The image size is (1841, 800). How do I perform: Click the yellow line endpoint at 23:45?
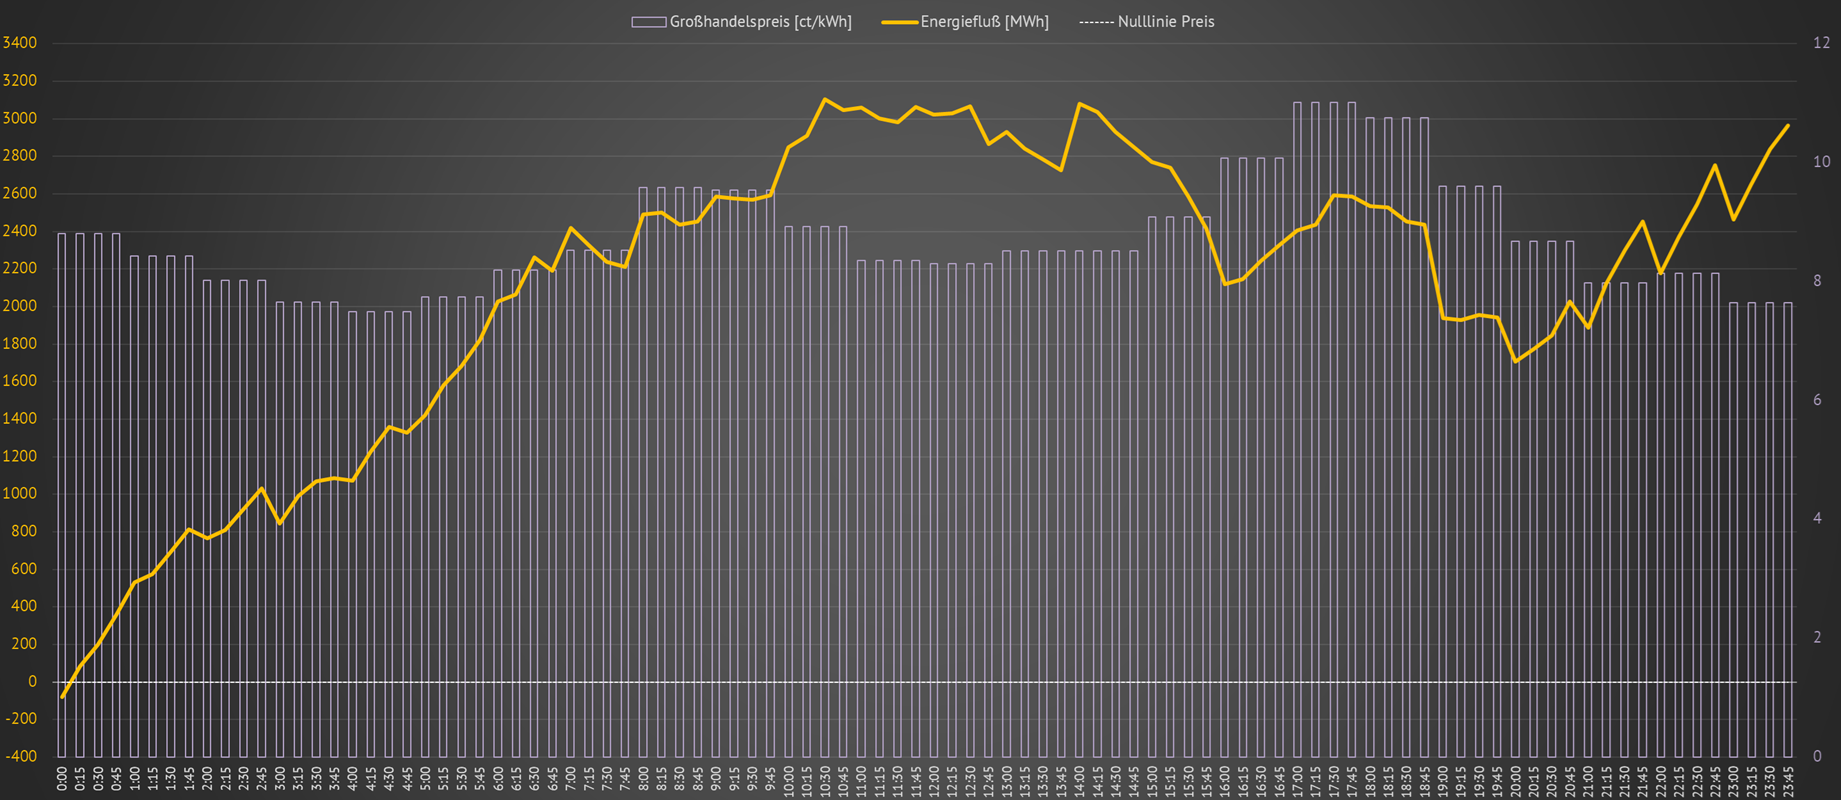(x=1788, y=126)
